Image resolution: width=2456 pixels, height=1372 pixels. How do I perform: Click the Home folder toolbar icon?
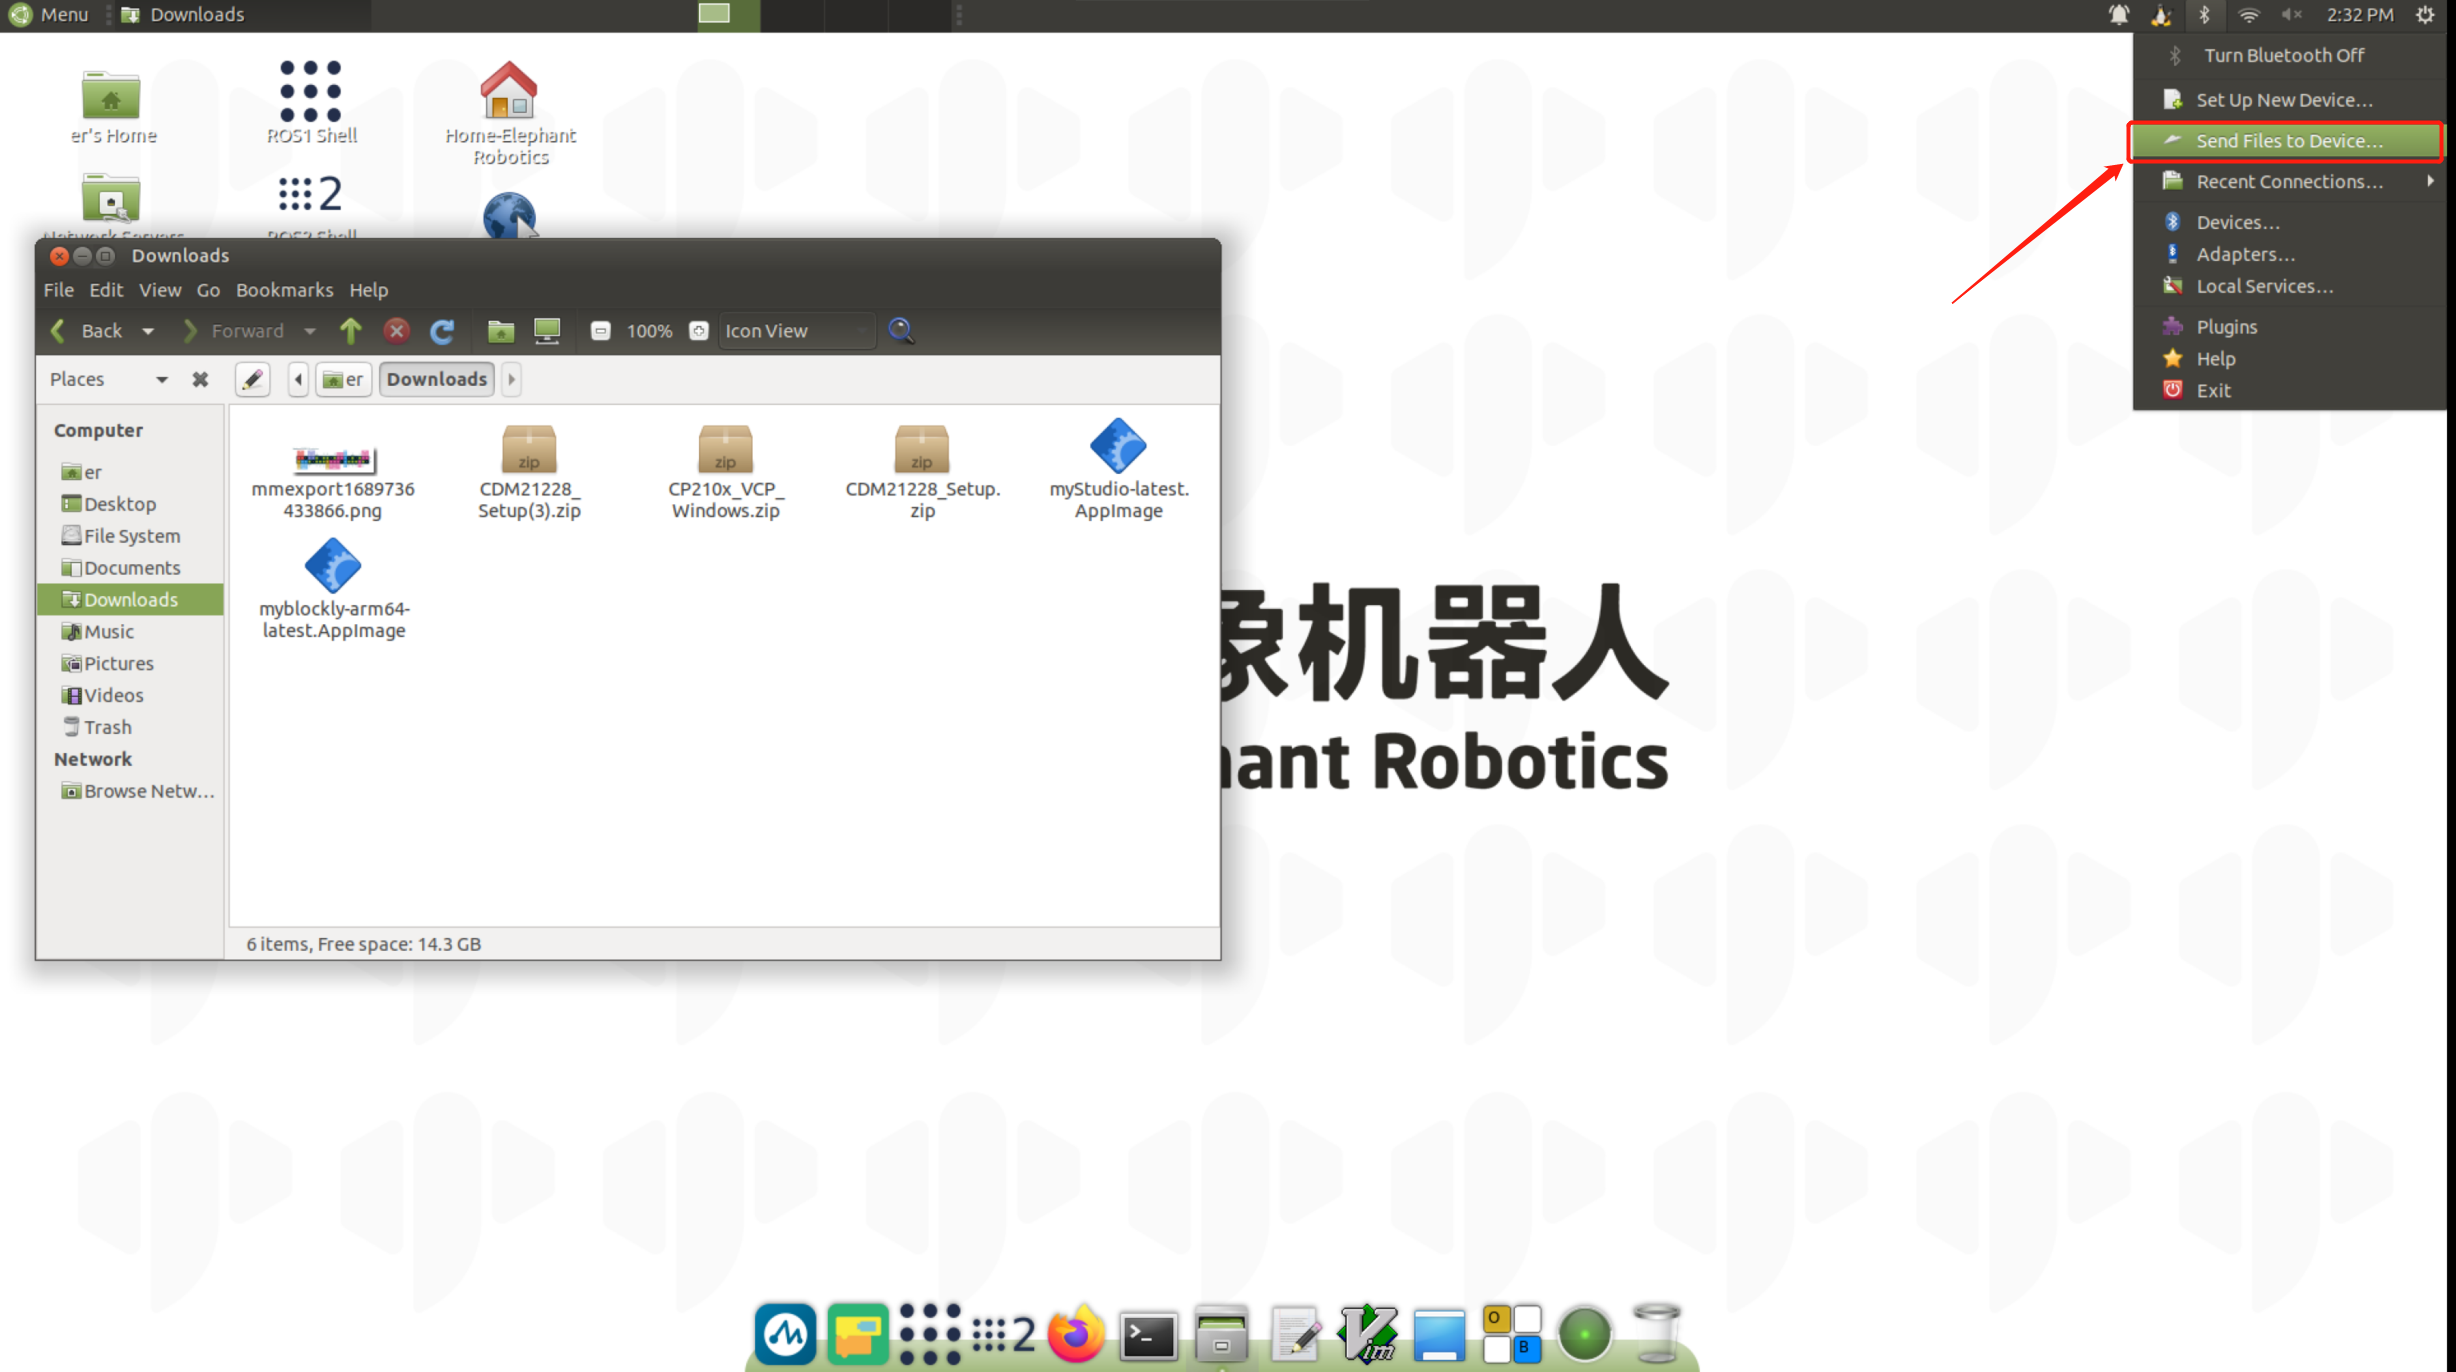point(500,331)
